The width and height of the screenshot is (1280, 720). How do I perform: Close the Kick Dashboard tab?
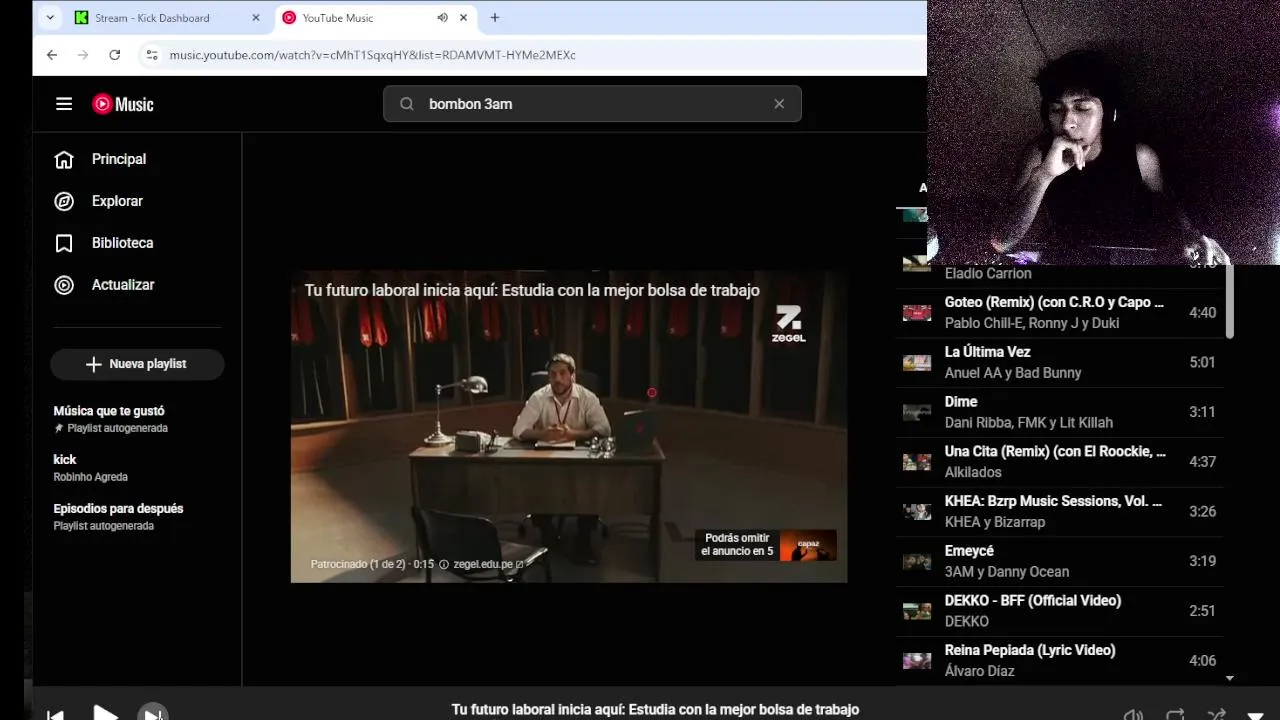[256, 18]
